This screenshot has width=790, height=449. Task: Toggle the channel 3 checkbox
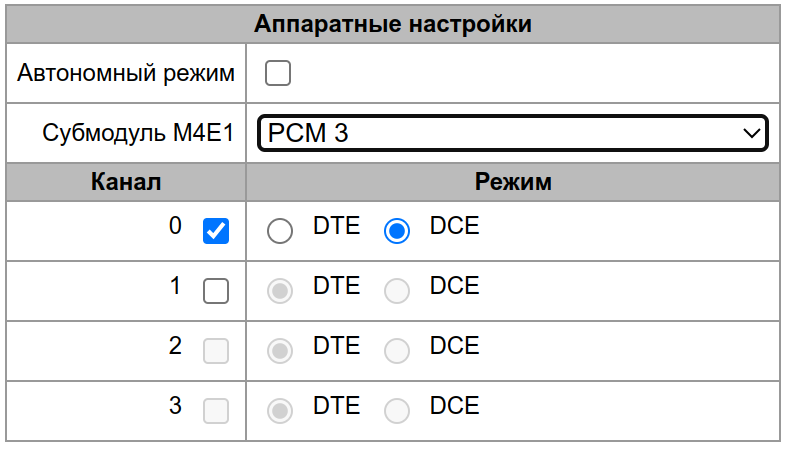(x=215, y=411)
